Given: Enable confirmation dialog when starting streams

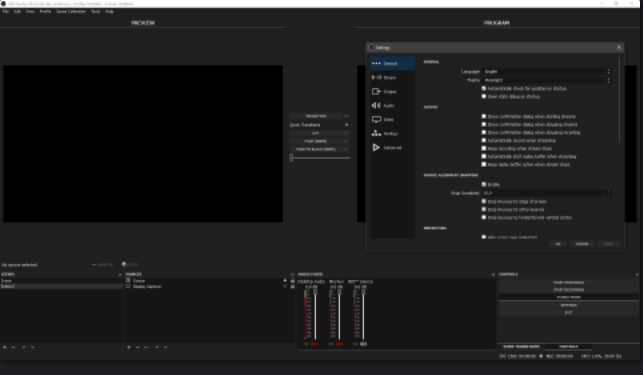Looking at the screenshot, I should [x=484, y=117].
